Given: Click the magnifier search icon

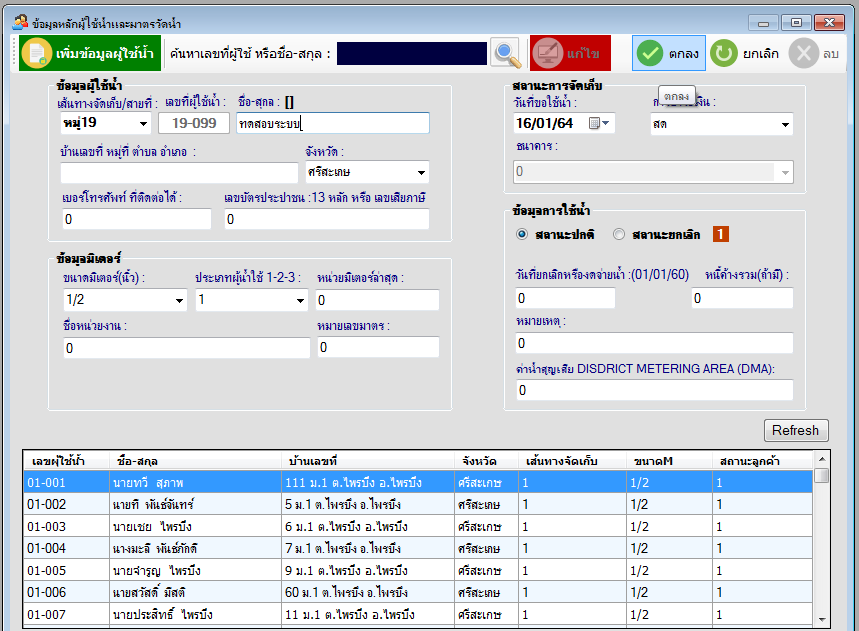Looking at the screenshot, I should pyautogui.click(x=507, y=53).
